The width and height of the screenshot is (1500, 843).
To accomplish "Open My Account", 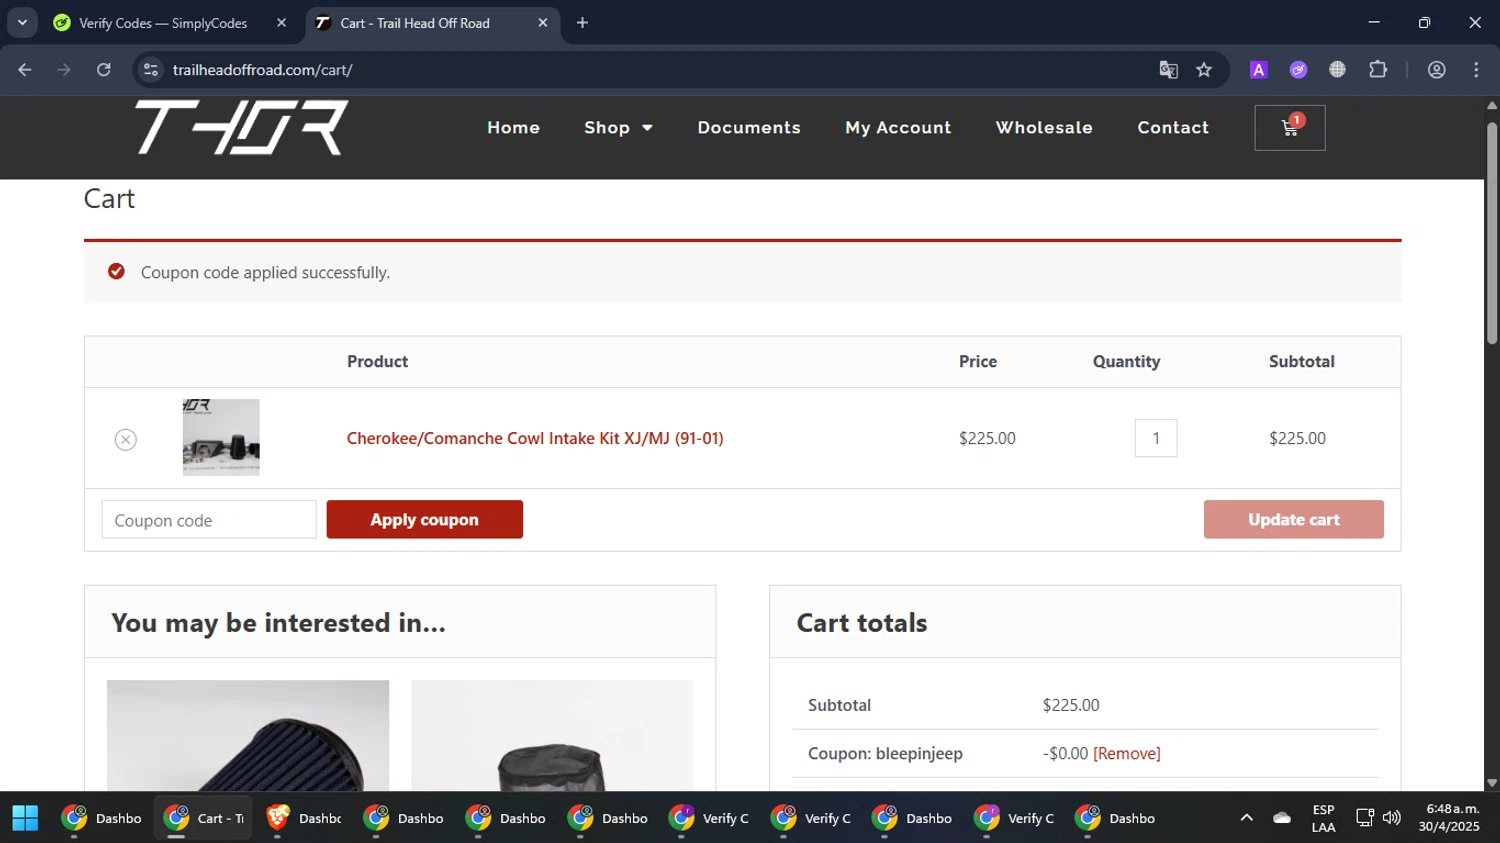I will point(898,128).
